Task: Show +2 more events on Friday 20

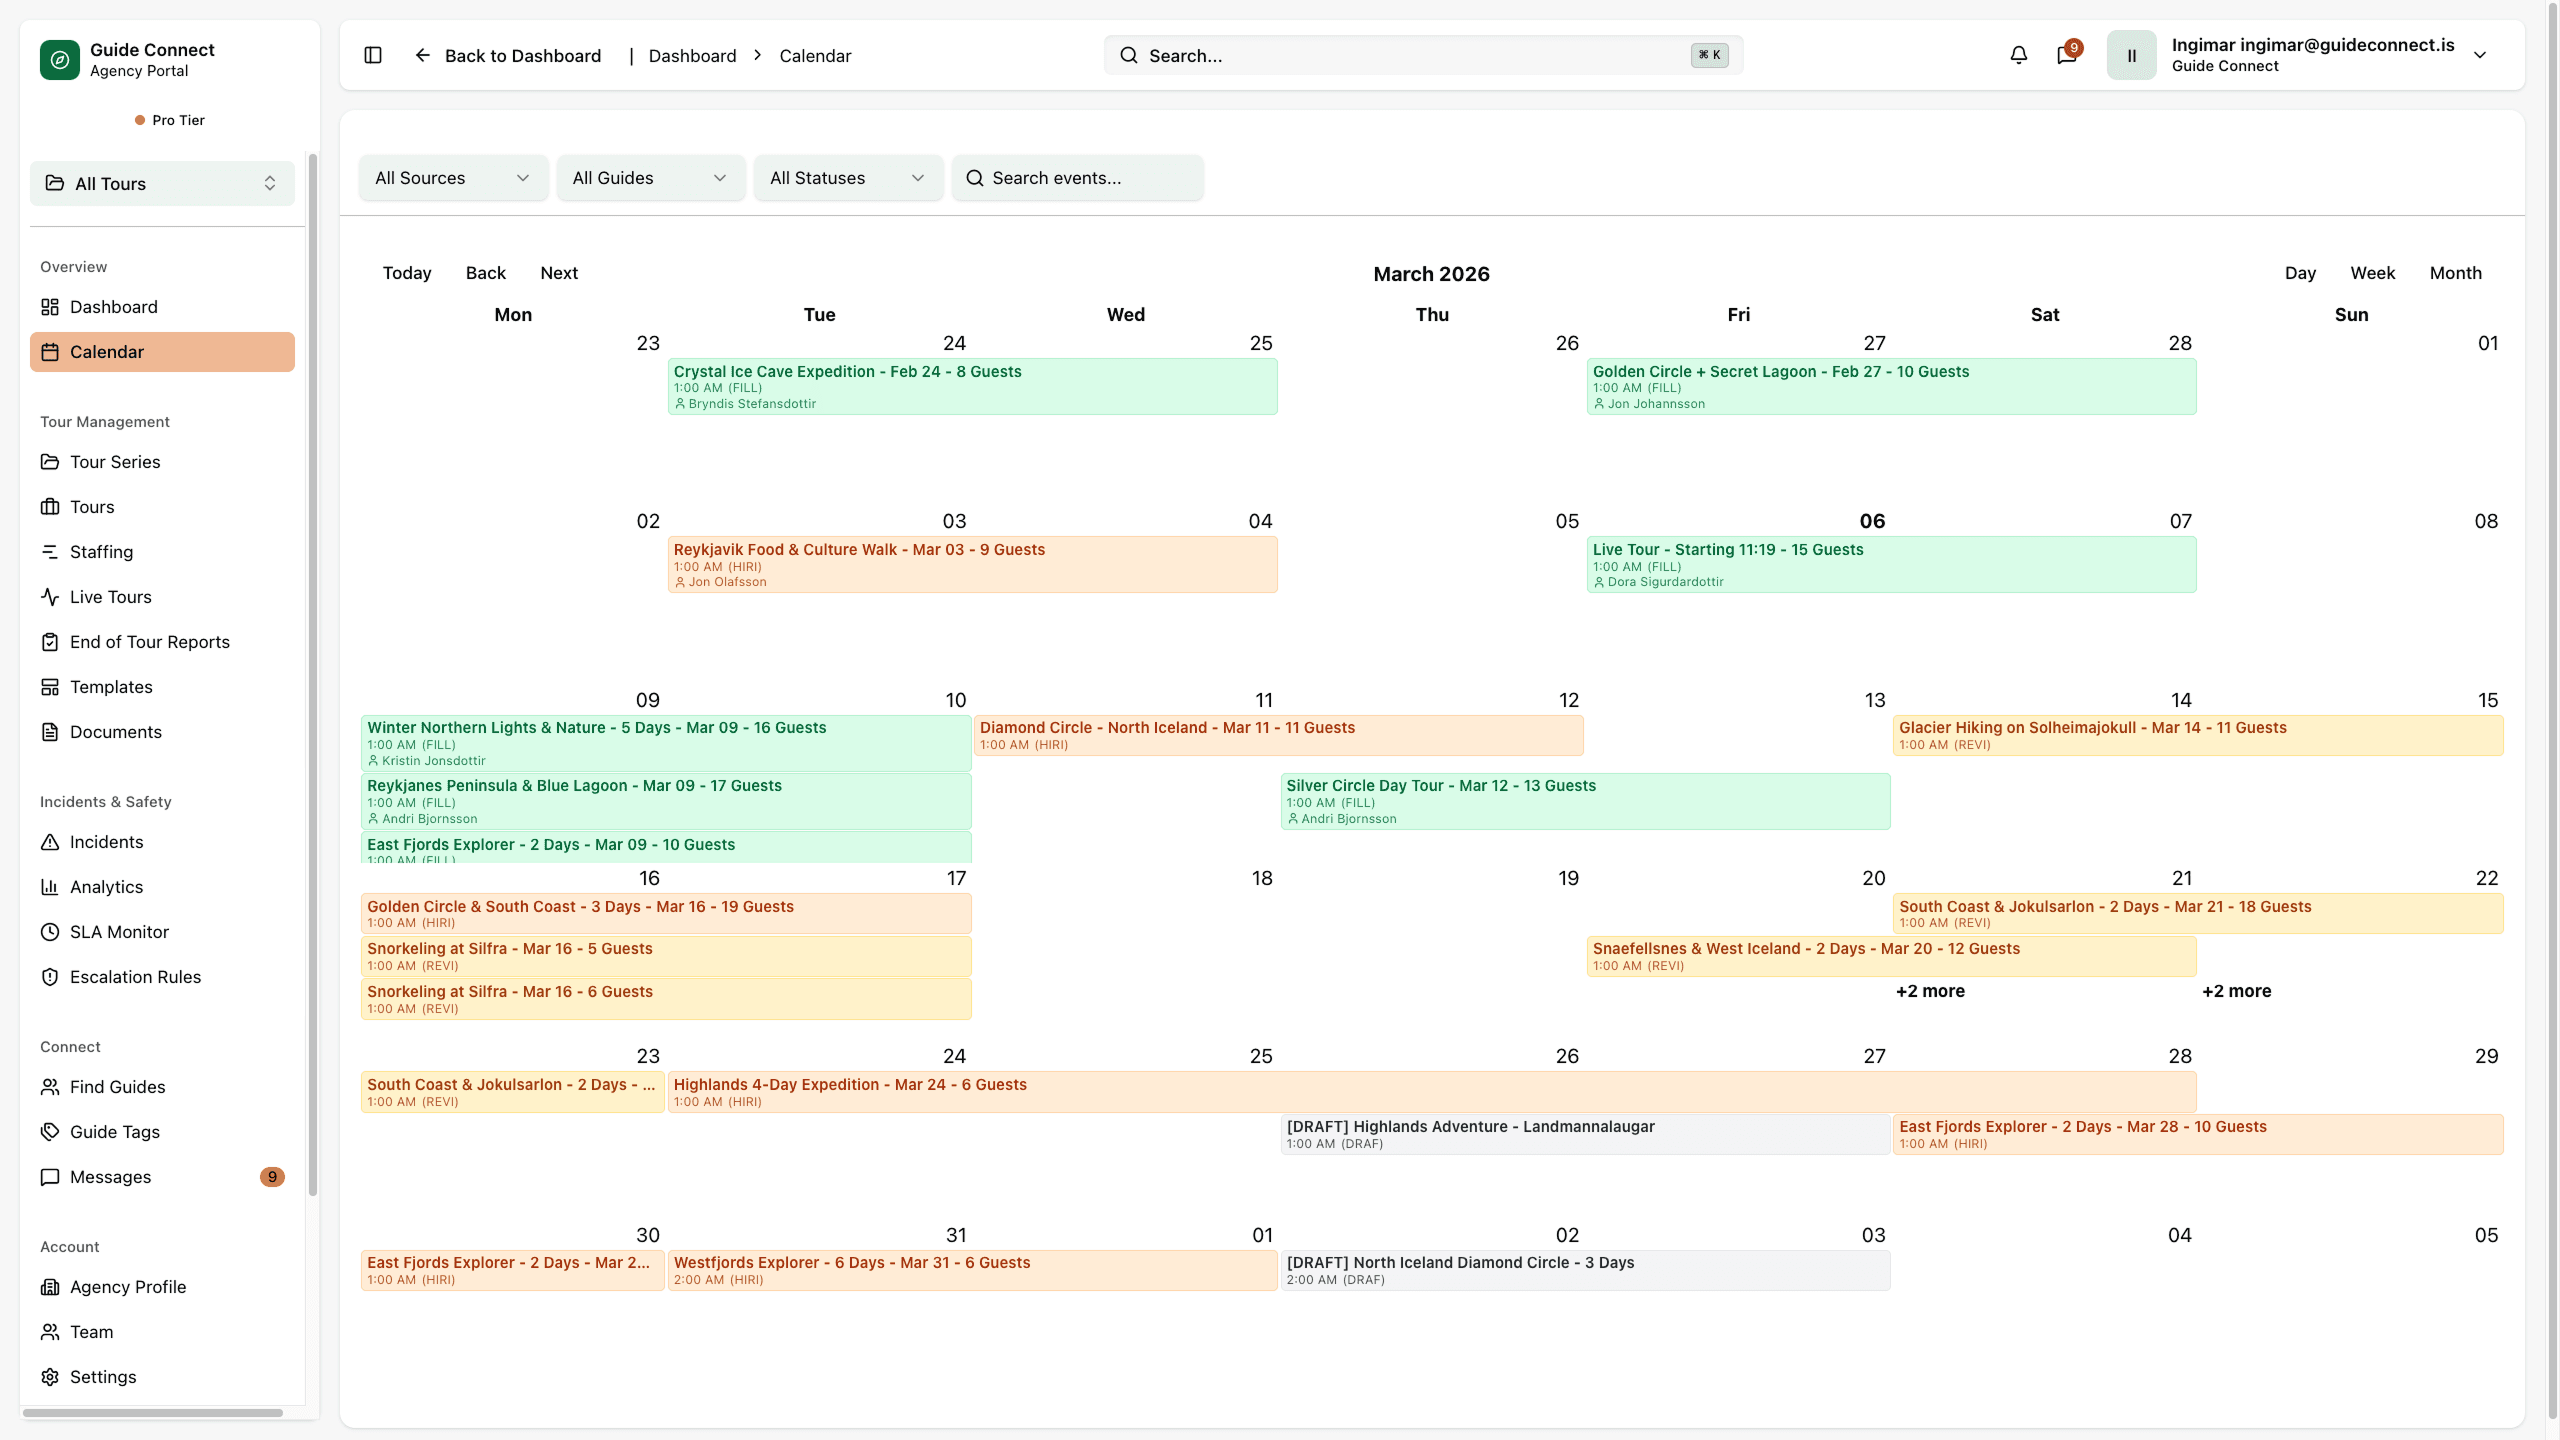Action: (x=1930, y=991)
